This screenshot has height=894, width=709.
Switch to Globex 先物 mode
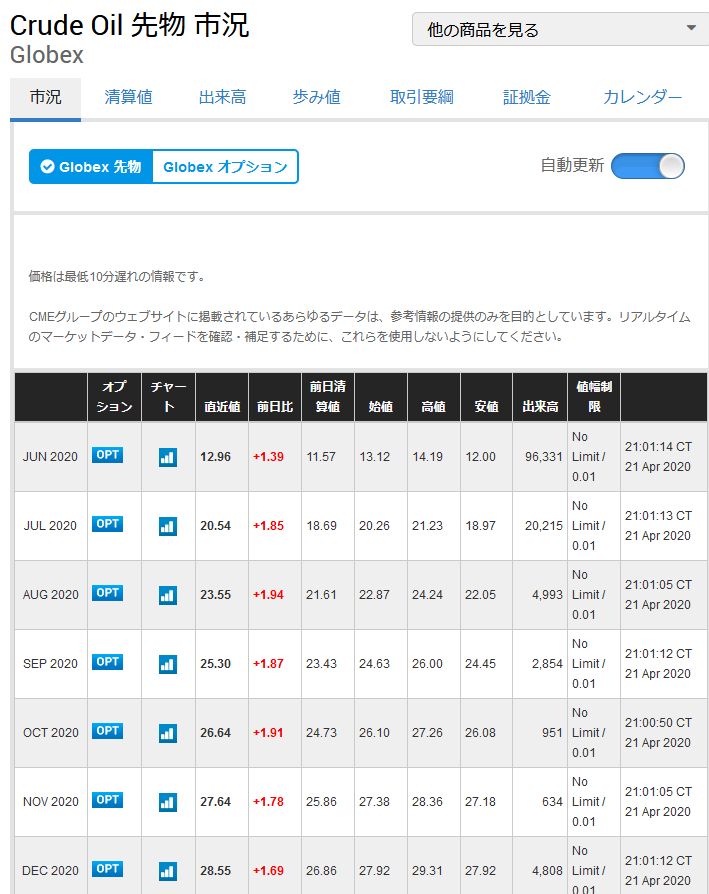[90, 167]
